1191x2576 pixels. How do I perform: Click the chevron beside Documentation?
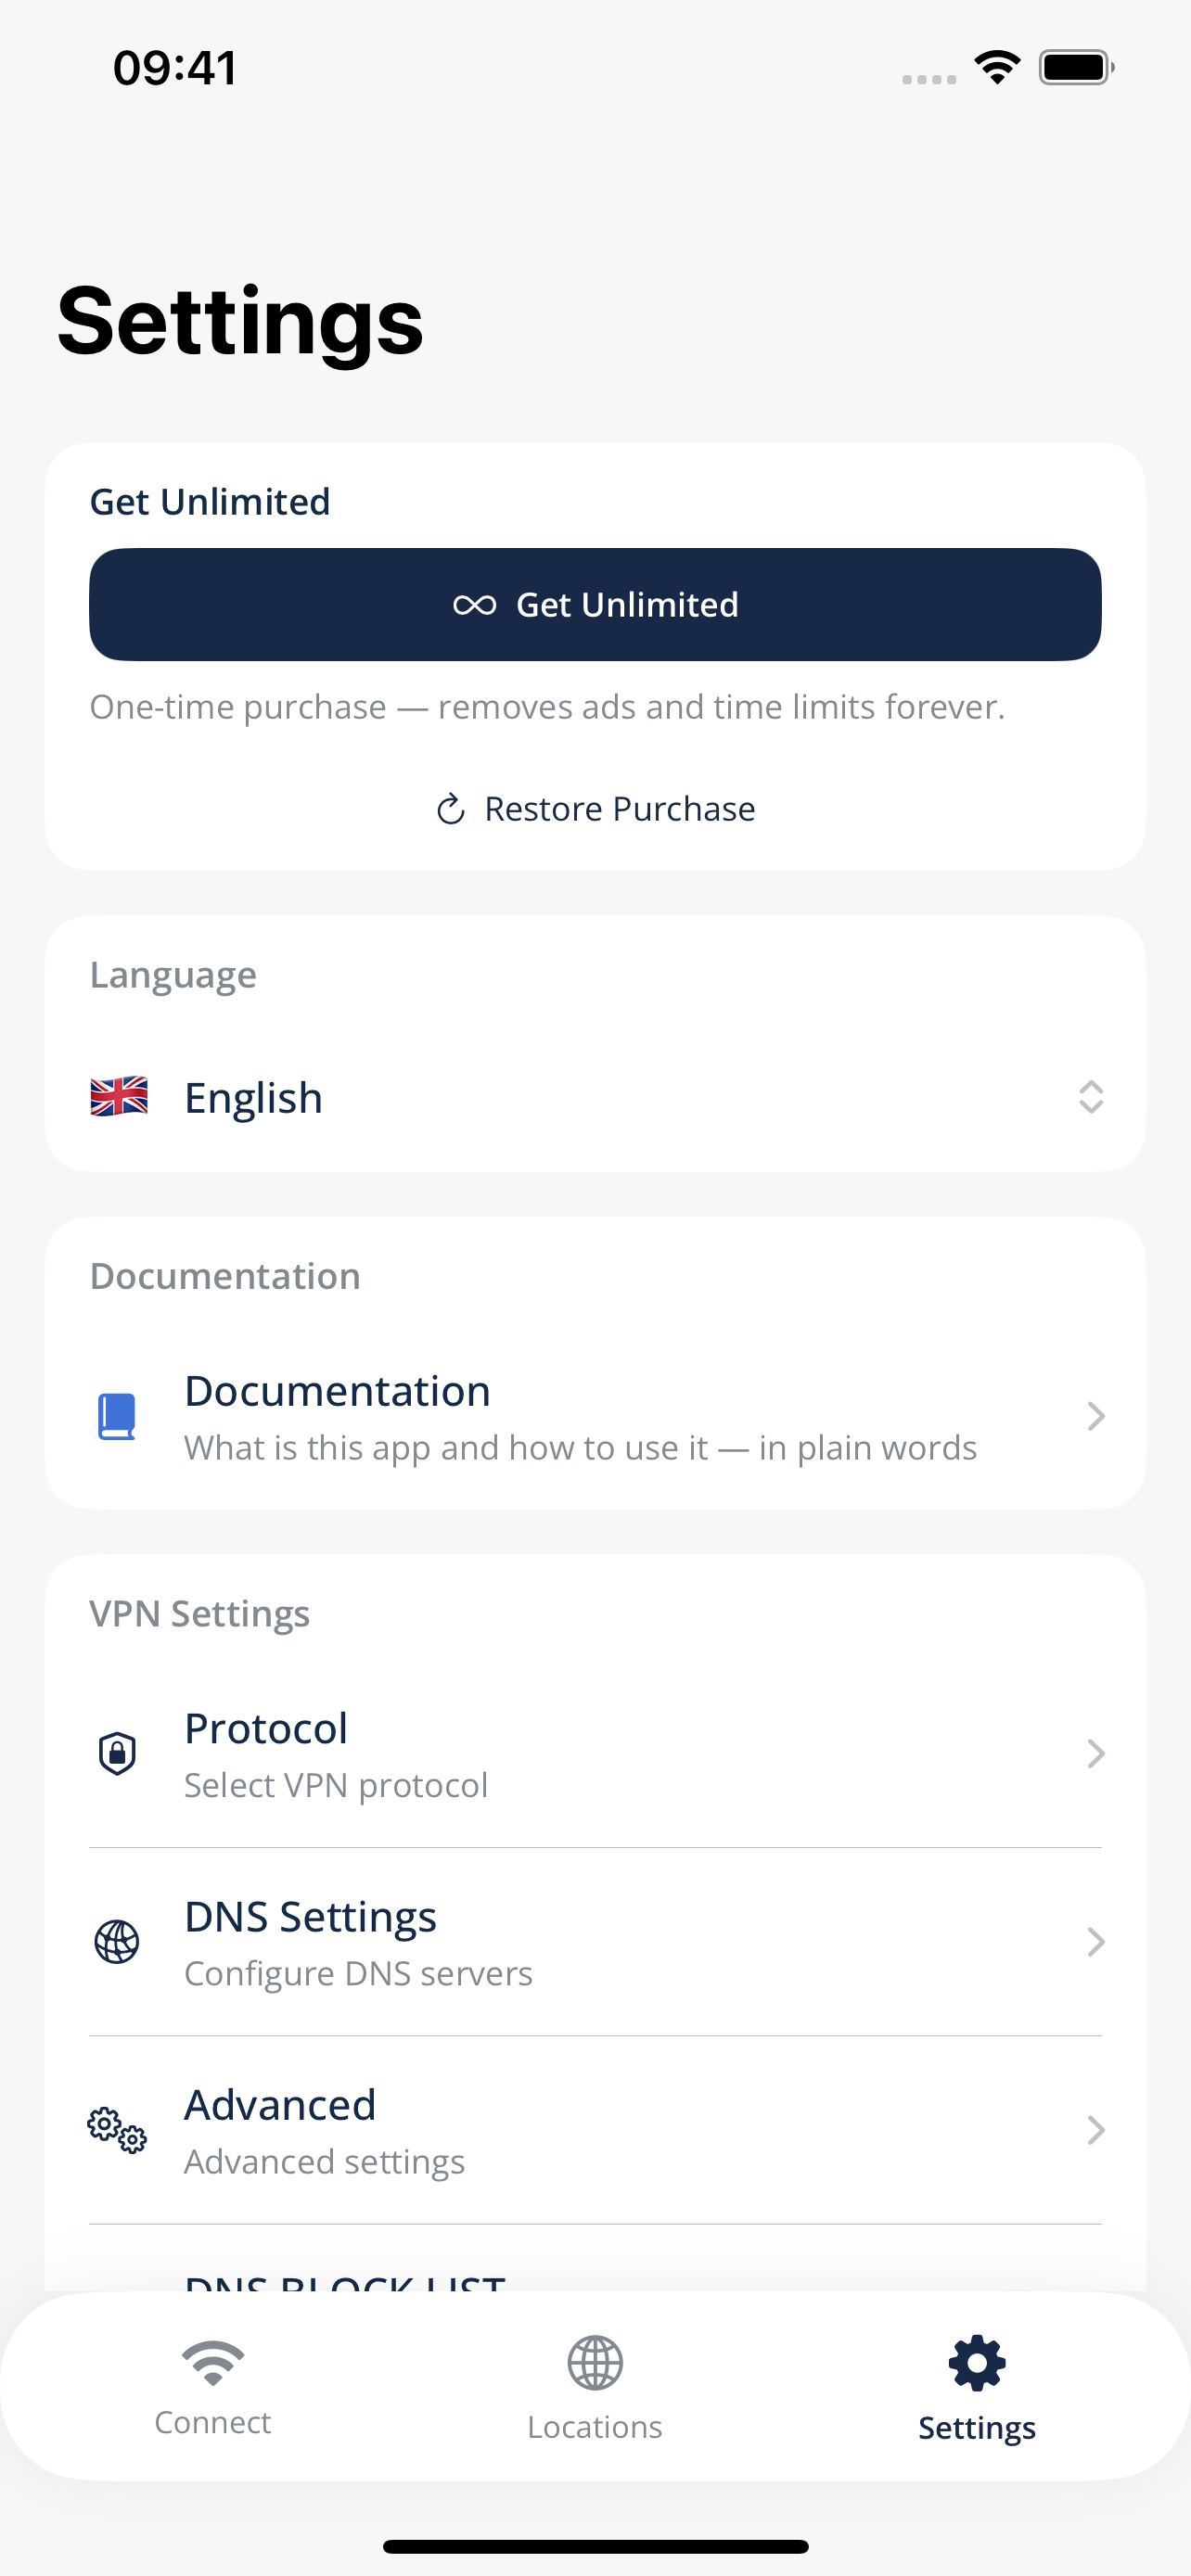point(1096,1416)
